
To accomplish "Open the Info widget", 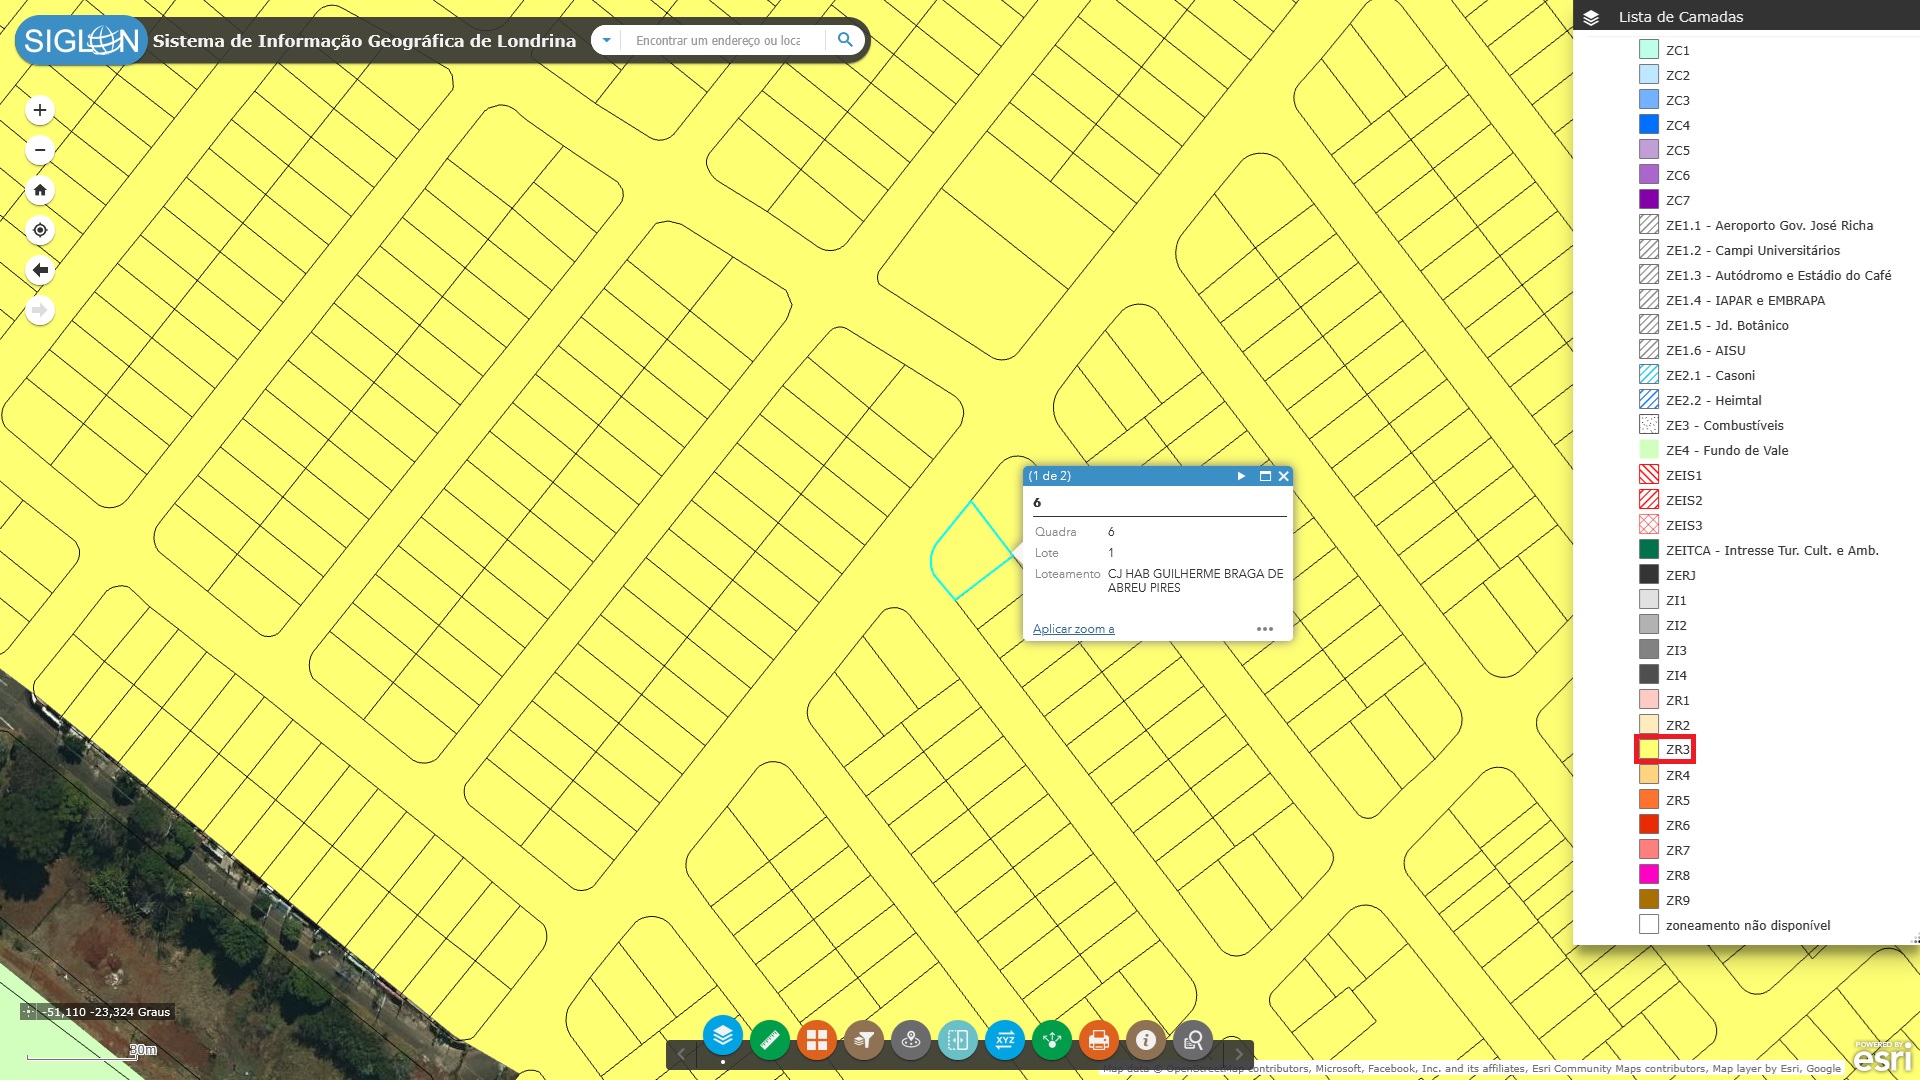I will coord(1146,1040).
